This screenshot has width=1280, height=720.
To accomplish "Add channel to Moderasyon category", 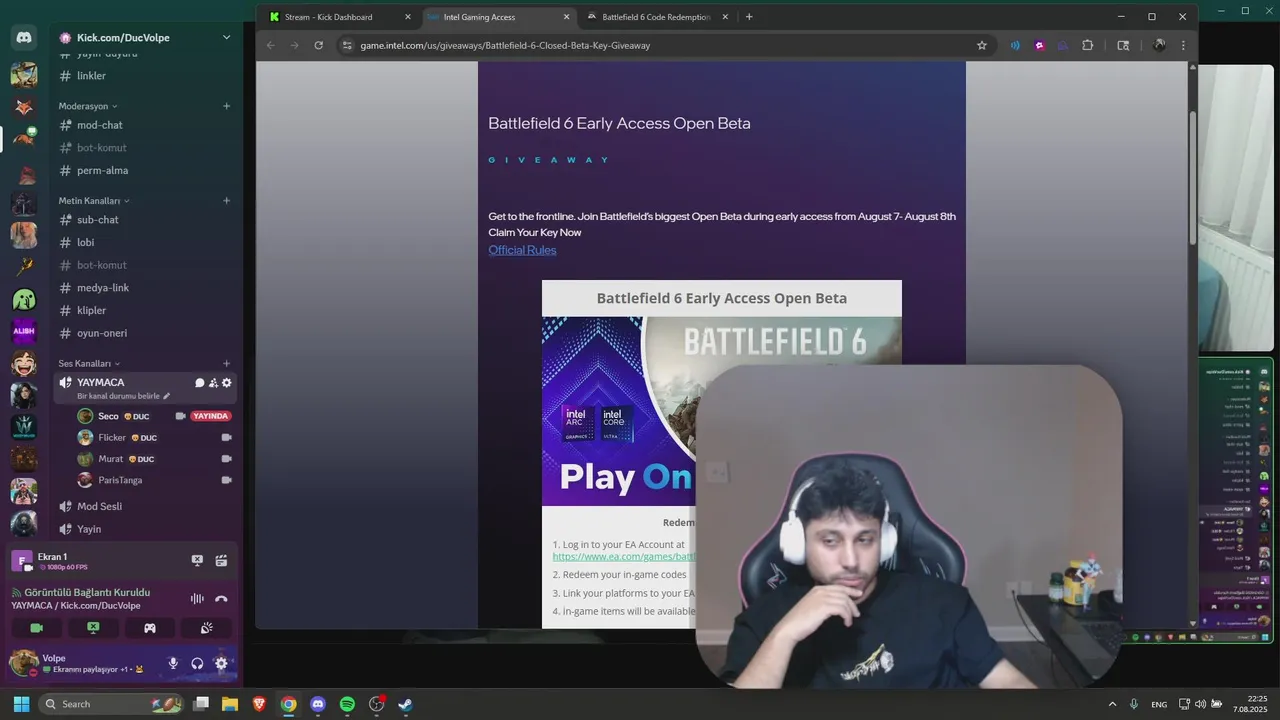I will coord(227,106).
